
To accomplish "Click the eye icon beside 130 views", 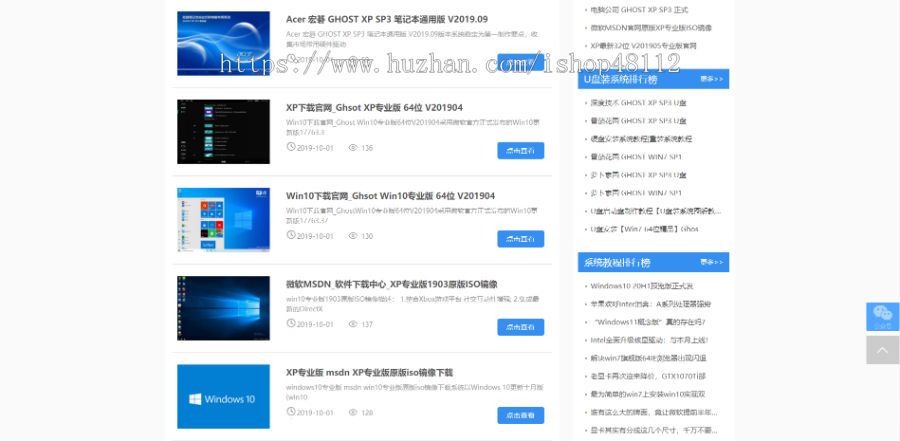I will click(353, 236).
